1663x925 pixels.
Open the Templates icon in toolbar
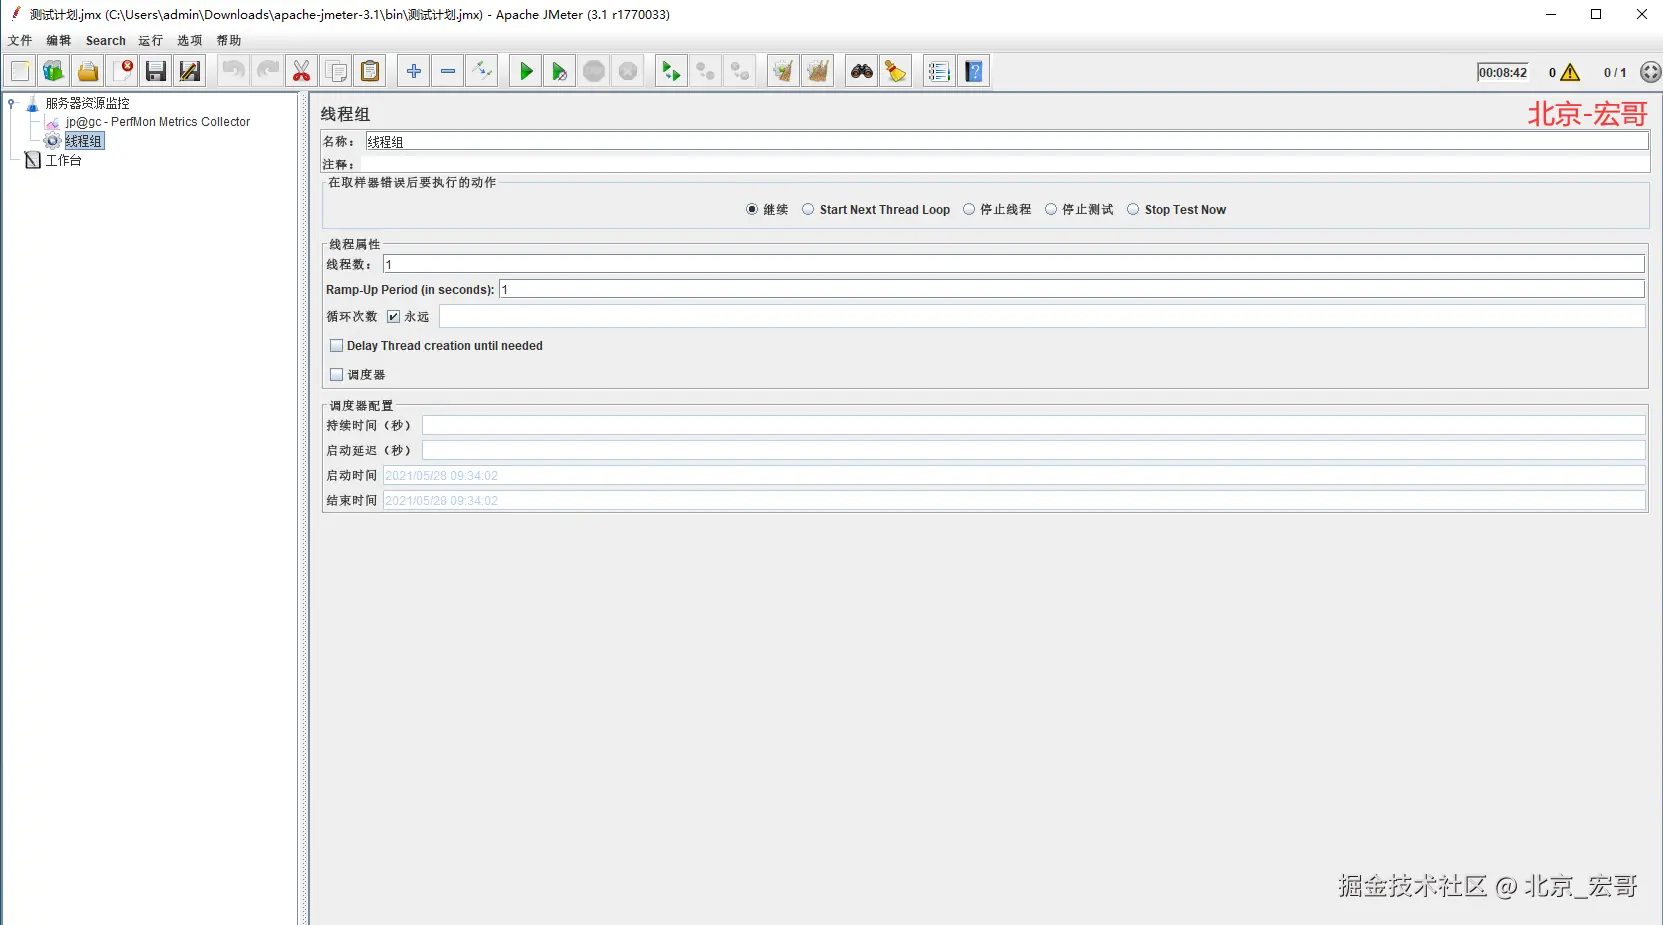click(54, 71)
